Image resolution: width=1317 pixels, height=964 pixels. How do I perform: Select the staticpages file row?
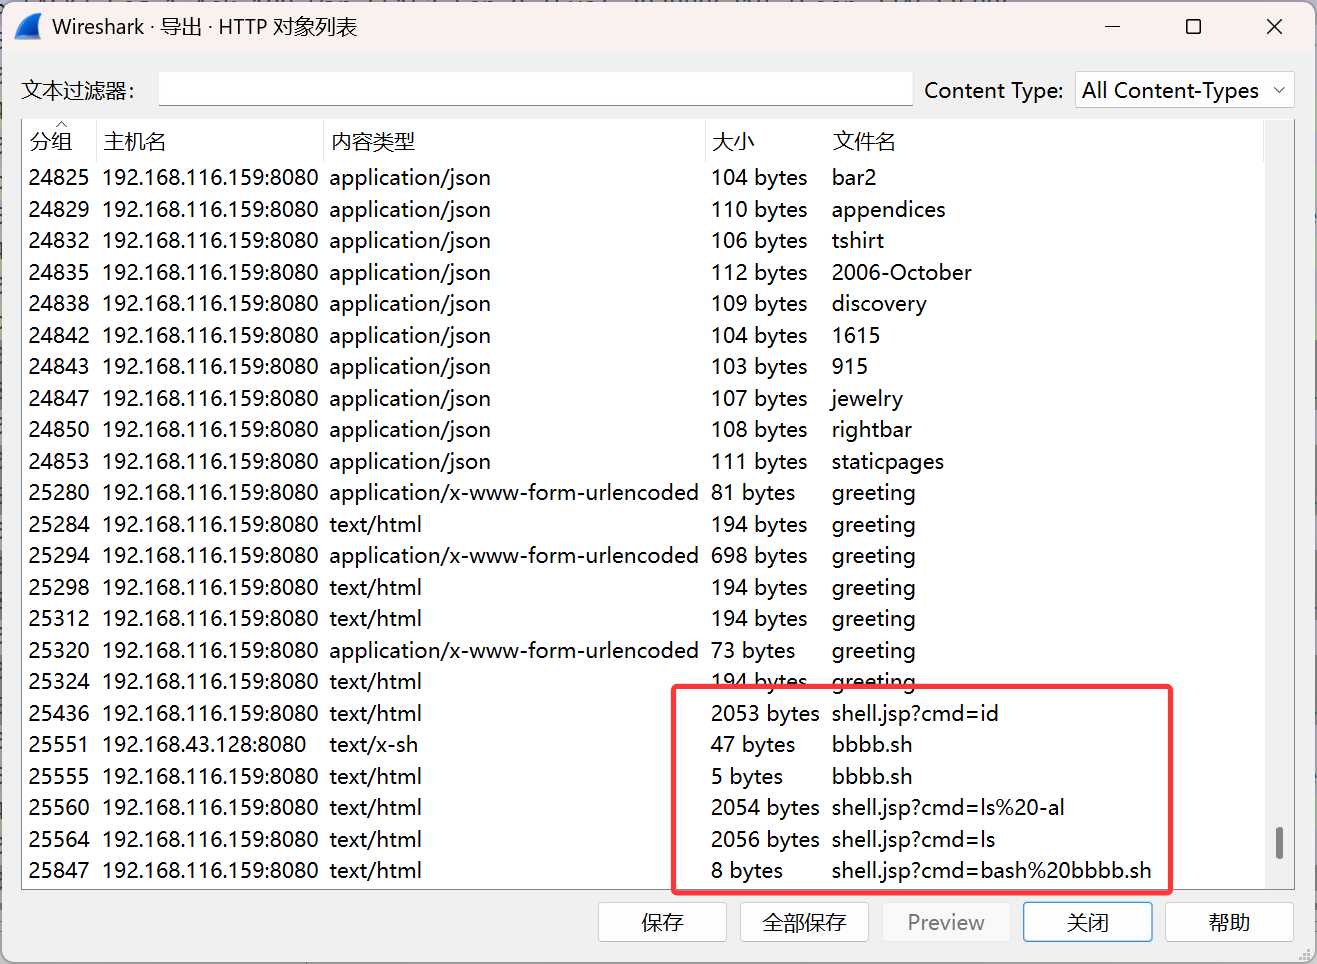642,461
